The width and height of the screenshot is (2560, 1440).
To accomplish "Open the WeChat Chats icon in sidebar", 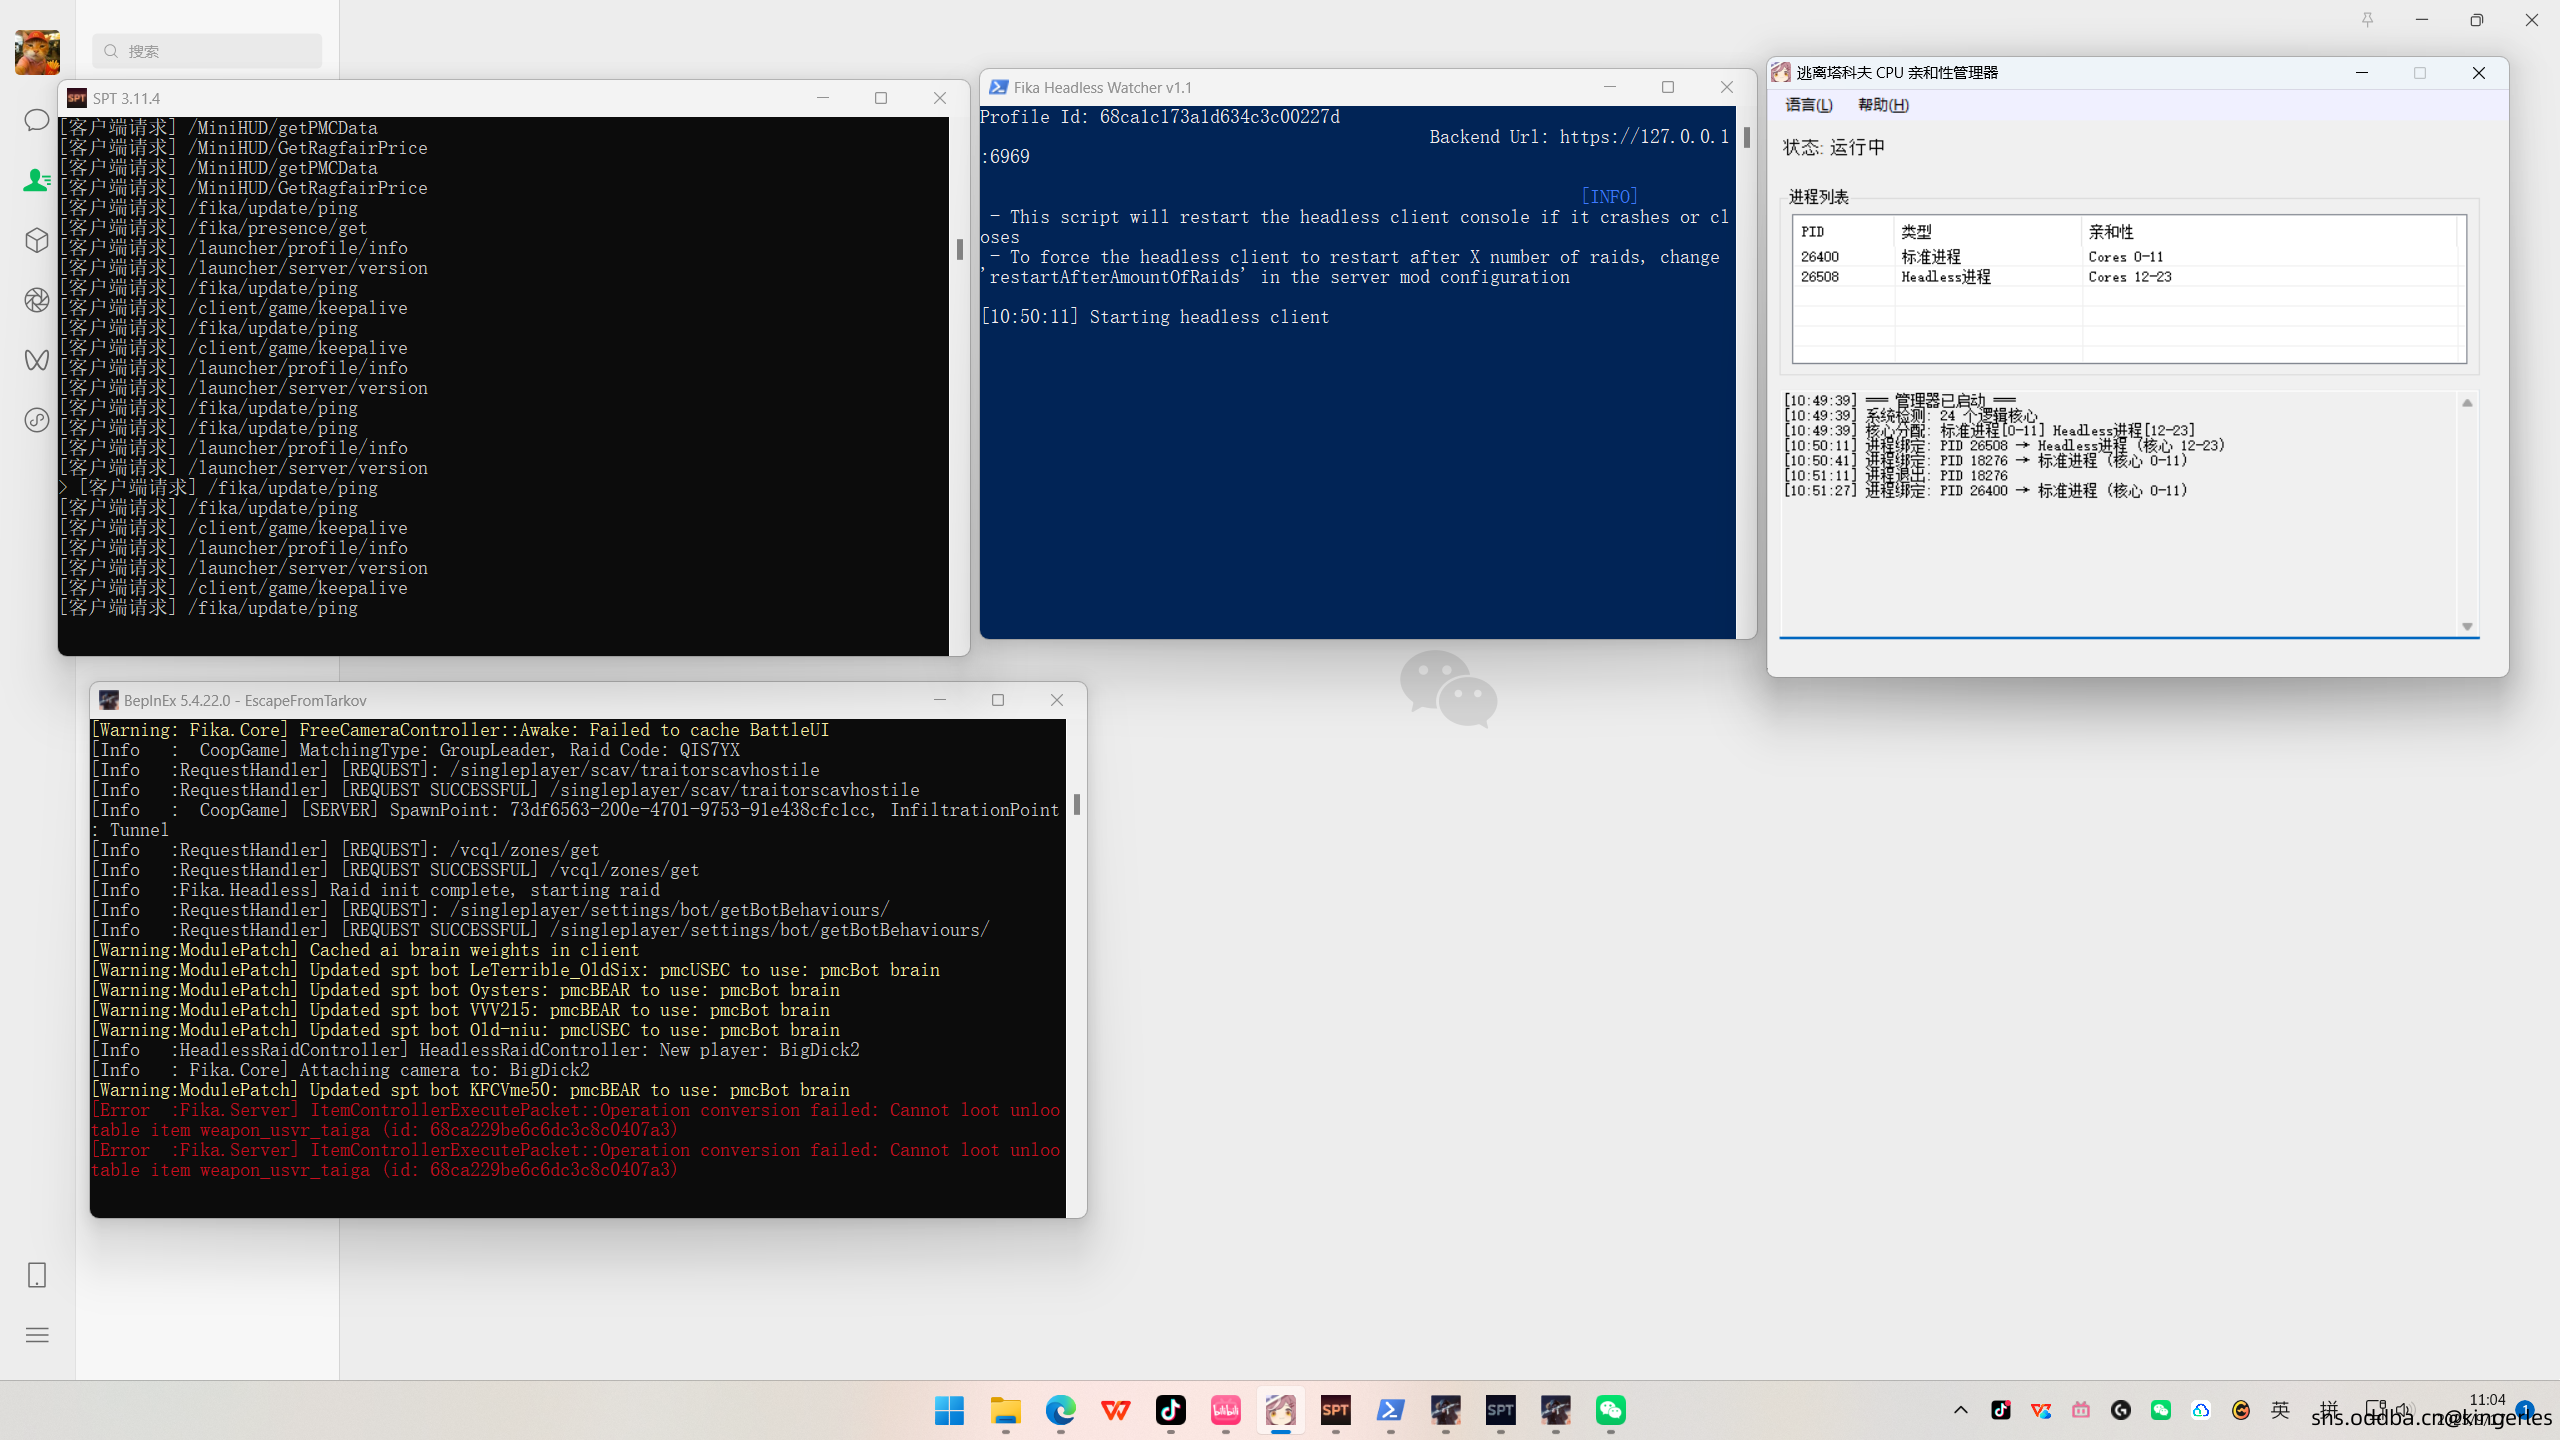I will tap(37, 120).
